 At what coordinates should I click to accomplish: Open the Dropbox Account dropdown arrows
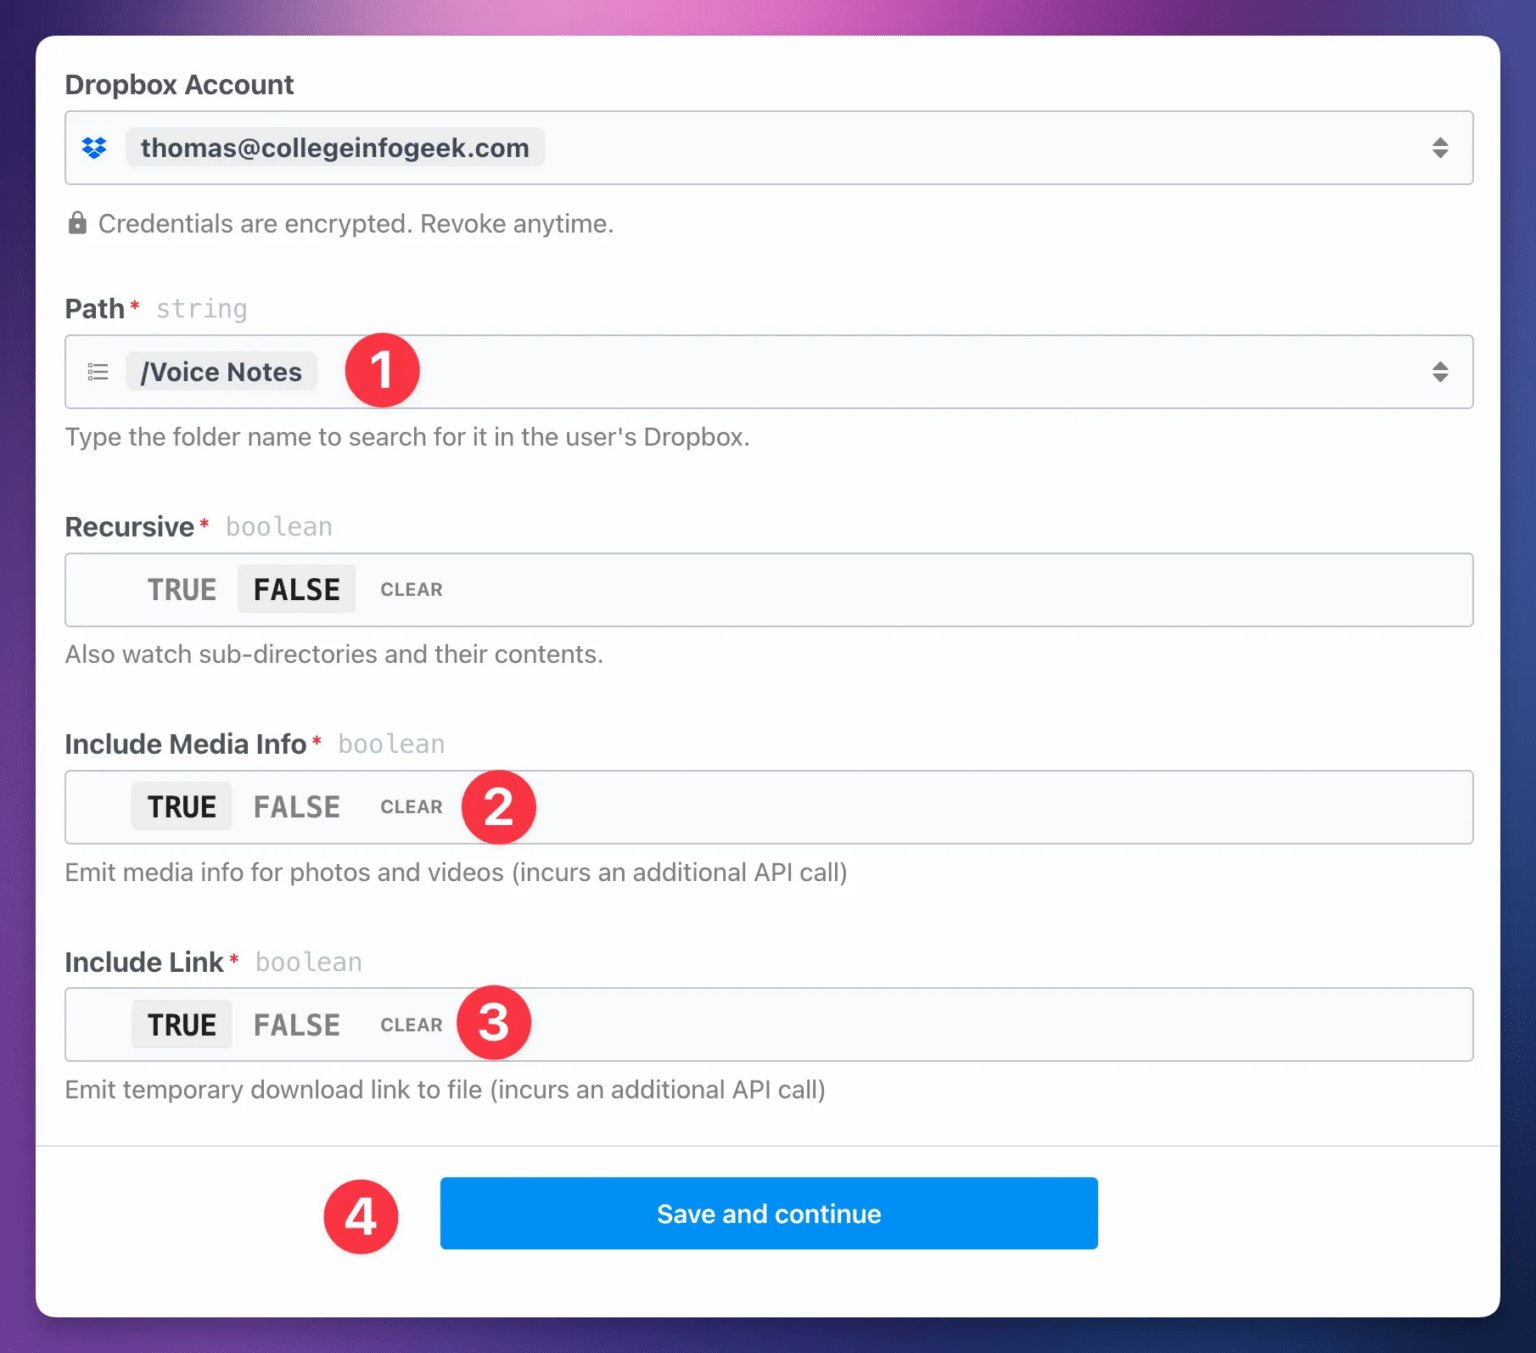tap(1440, 147)
